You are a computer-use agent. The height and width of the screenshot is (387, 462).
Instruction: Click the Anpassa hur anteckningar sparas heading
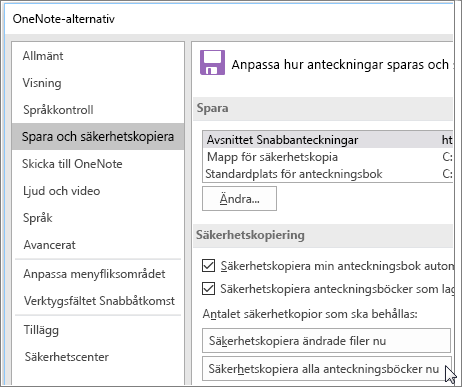point(342,65)
